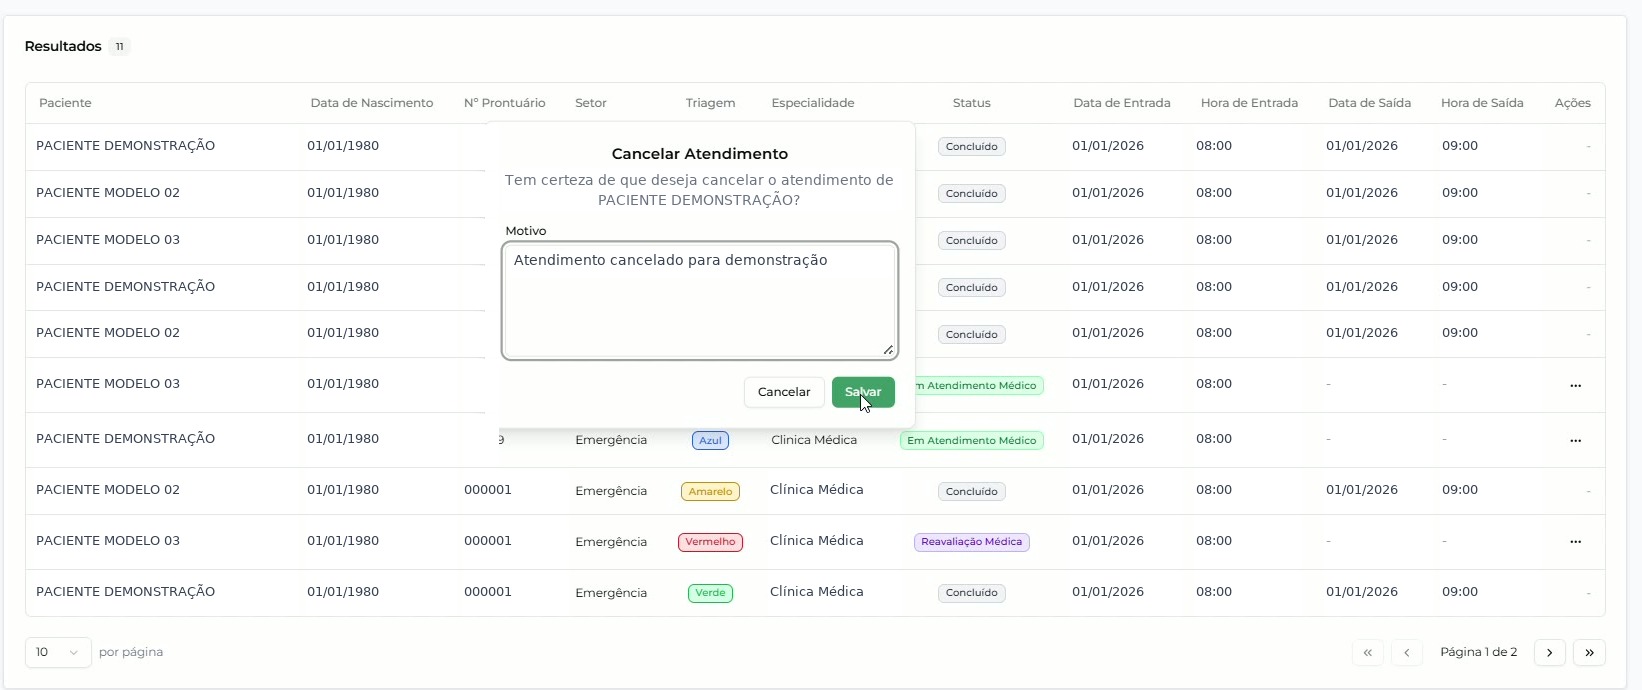The height and width of the screenshot is (690, 1642).
Task: Click the Reavaliação Médica status badge
Action: coord(971,542)
